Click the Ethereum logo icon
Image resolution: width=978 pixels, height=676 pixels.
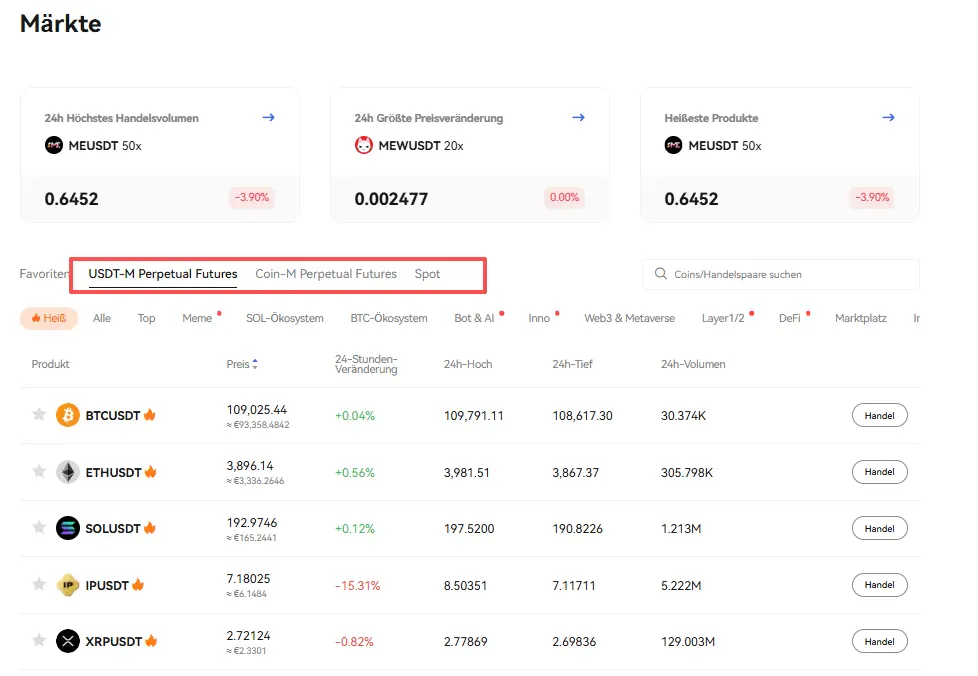click(x=68, y=472)
